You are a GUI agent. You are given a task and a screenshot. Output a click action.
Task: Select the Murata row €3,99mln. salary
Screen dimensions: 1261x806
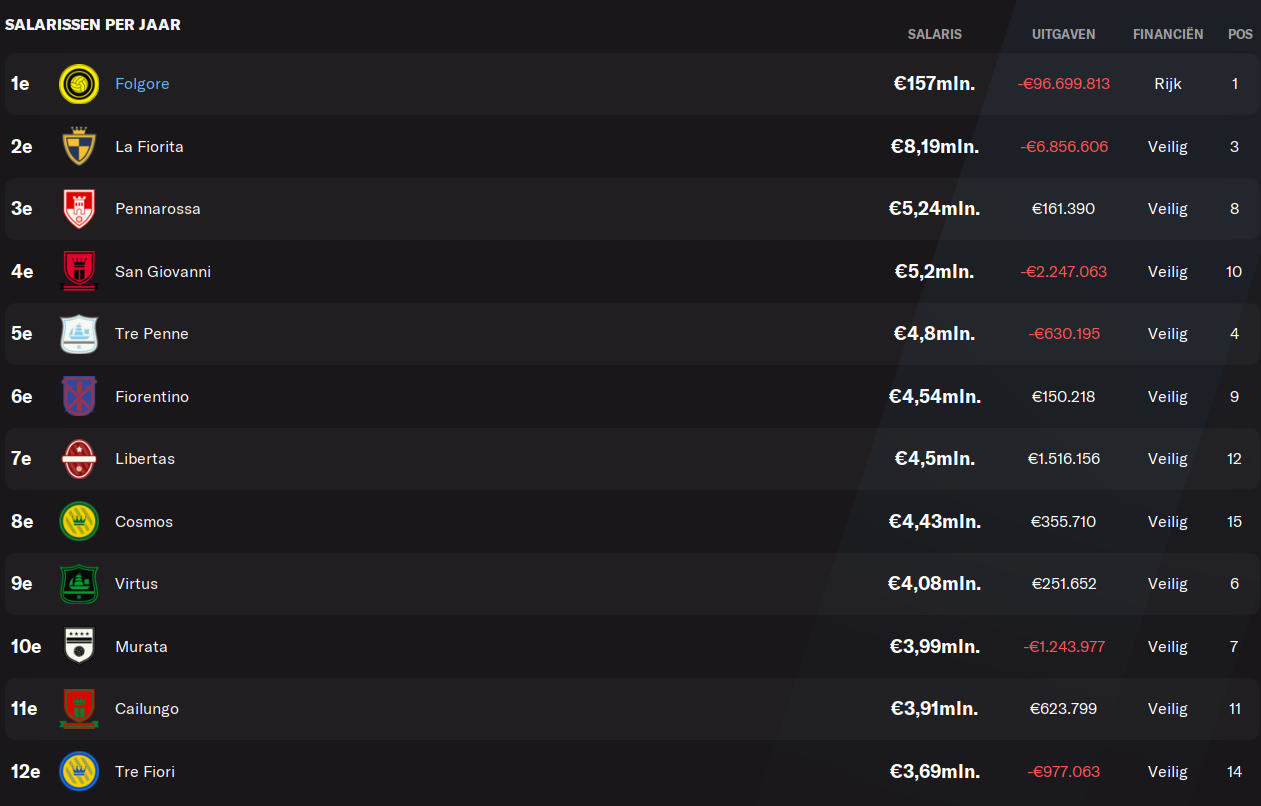934,646
